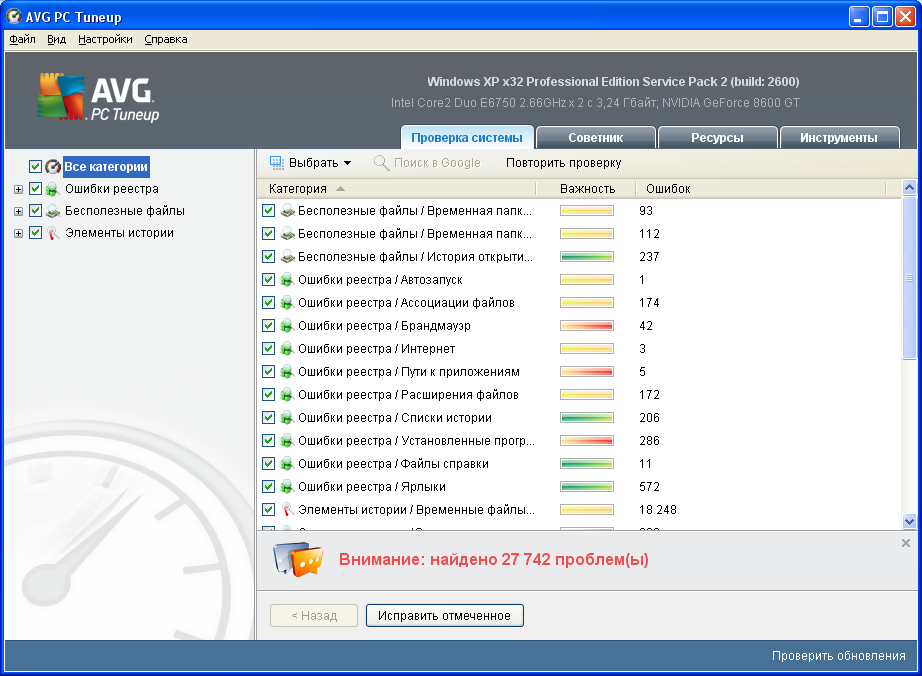Screen dimensions: 922x676
Task: Switch to the Инструменты tab
Action: tap(839, 138)
